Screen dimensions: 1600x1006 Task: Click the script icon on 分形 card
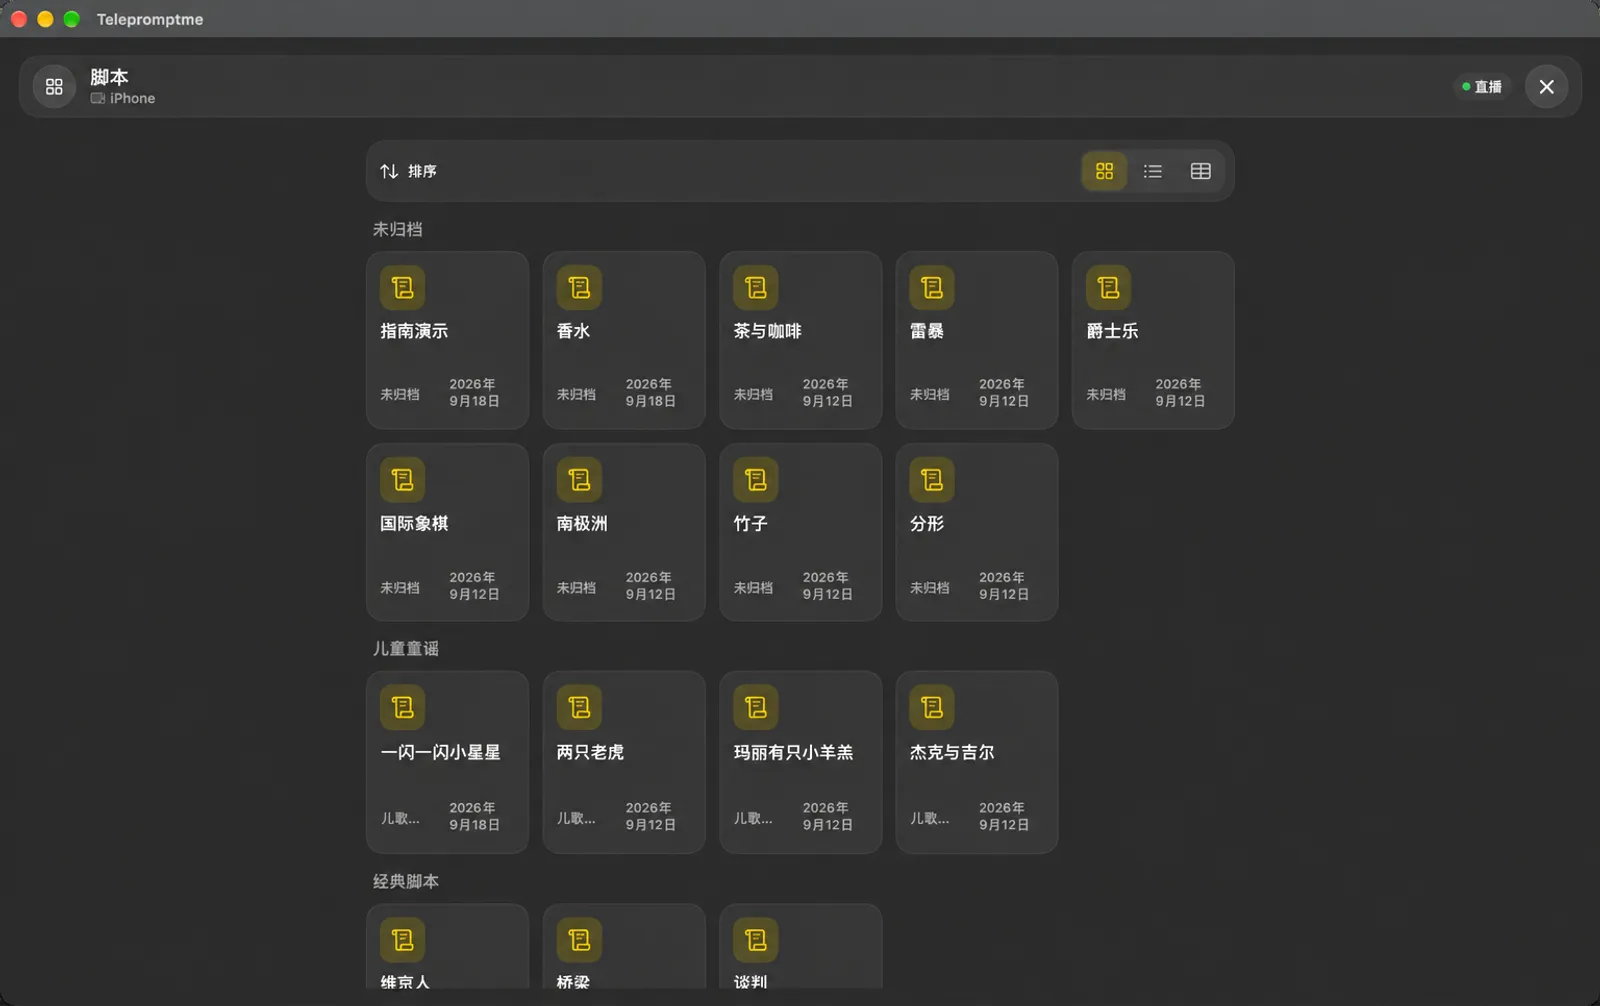pos(931,480)
